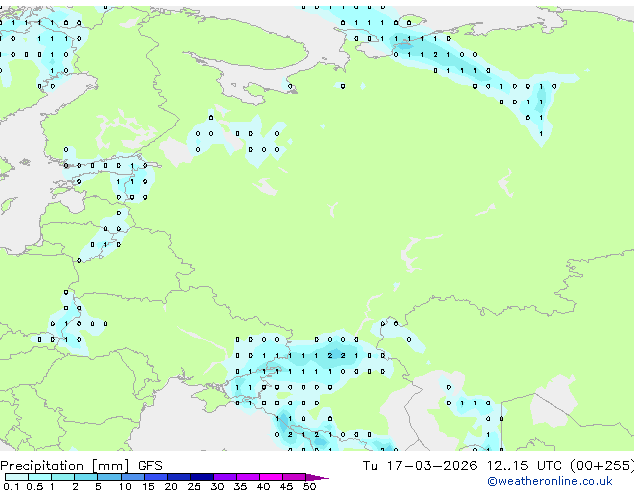Click the '50' legend label
634x490 pixels.
tap(309, 486)
